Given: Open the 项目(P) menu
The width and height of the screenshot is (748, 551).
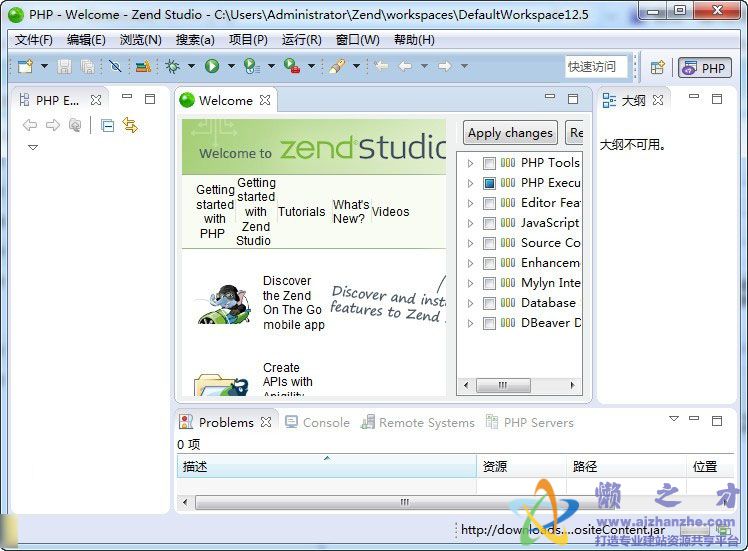Looking at the screenshot, I should [x=248, y=40].
